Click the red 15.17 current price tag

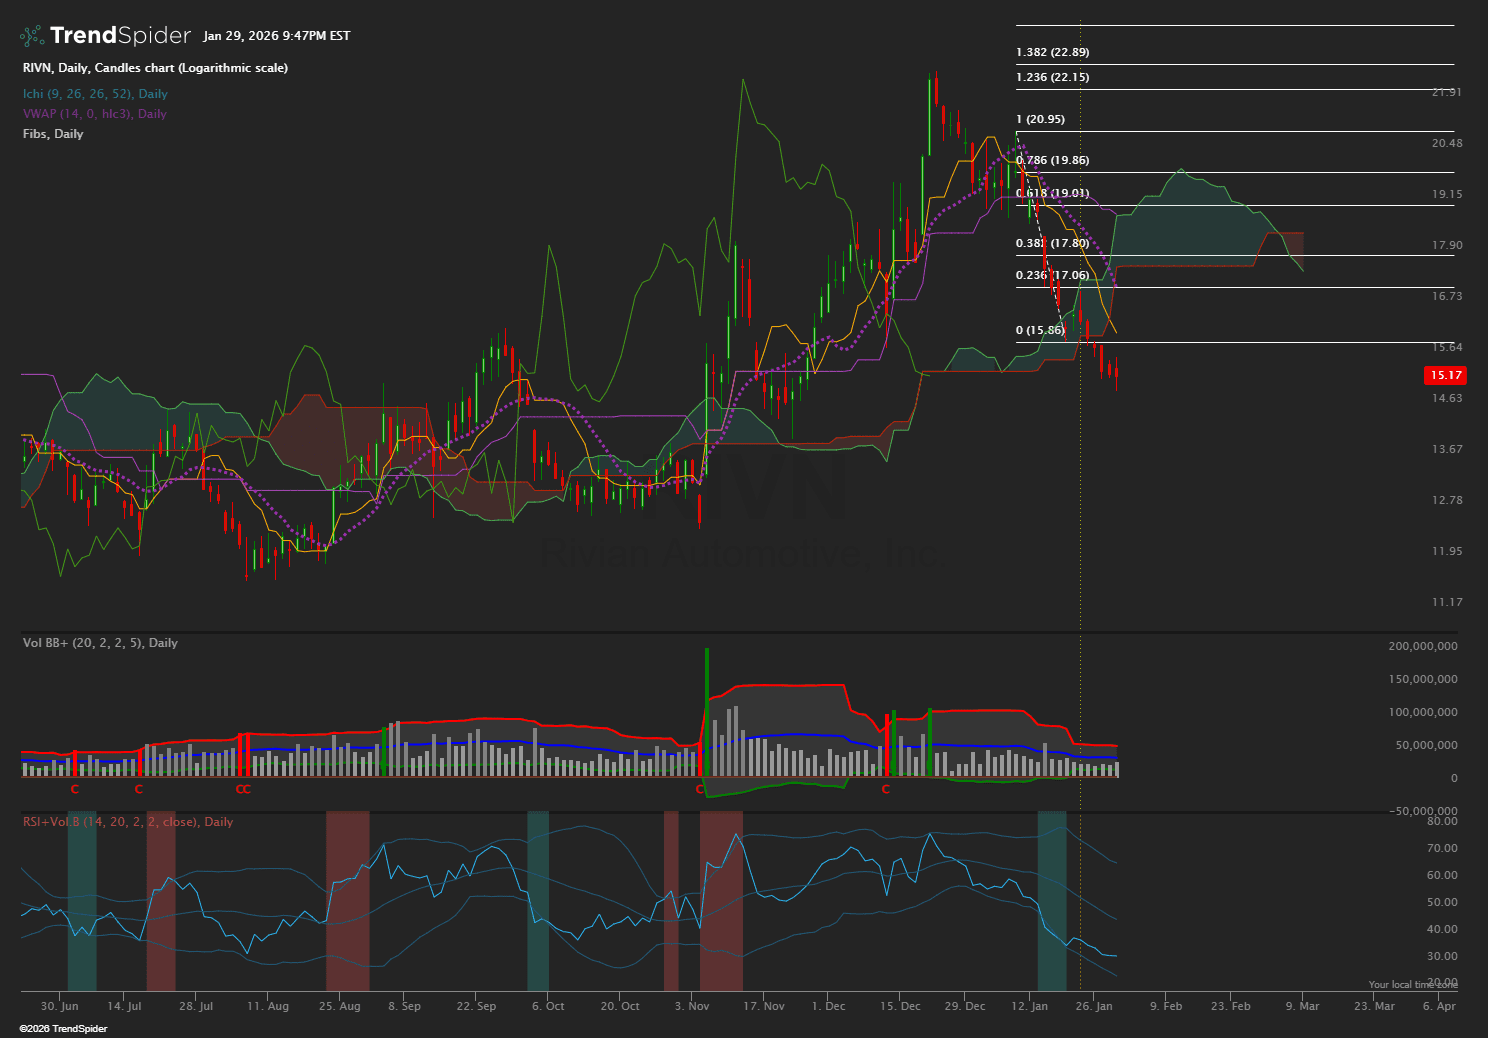pyautogui.click(x=1445, y=375)
